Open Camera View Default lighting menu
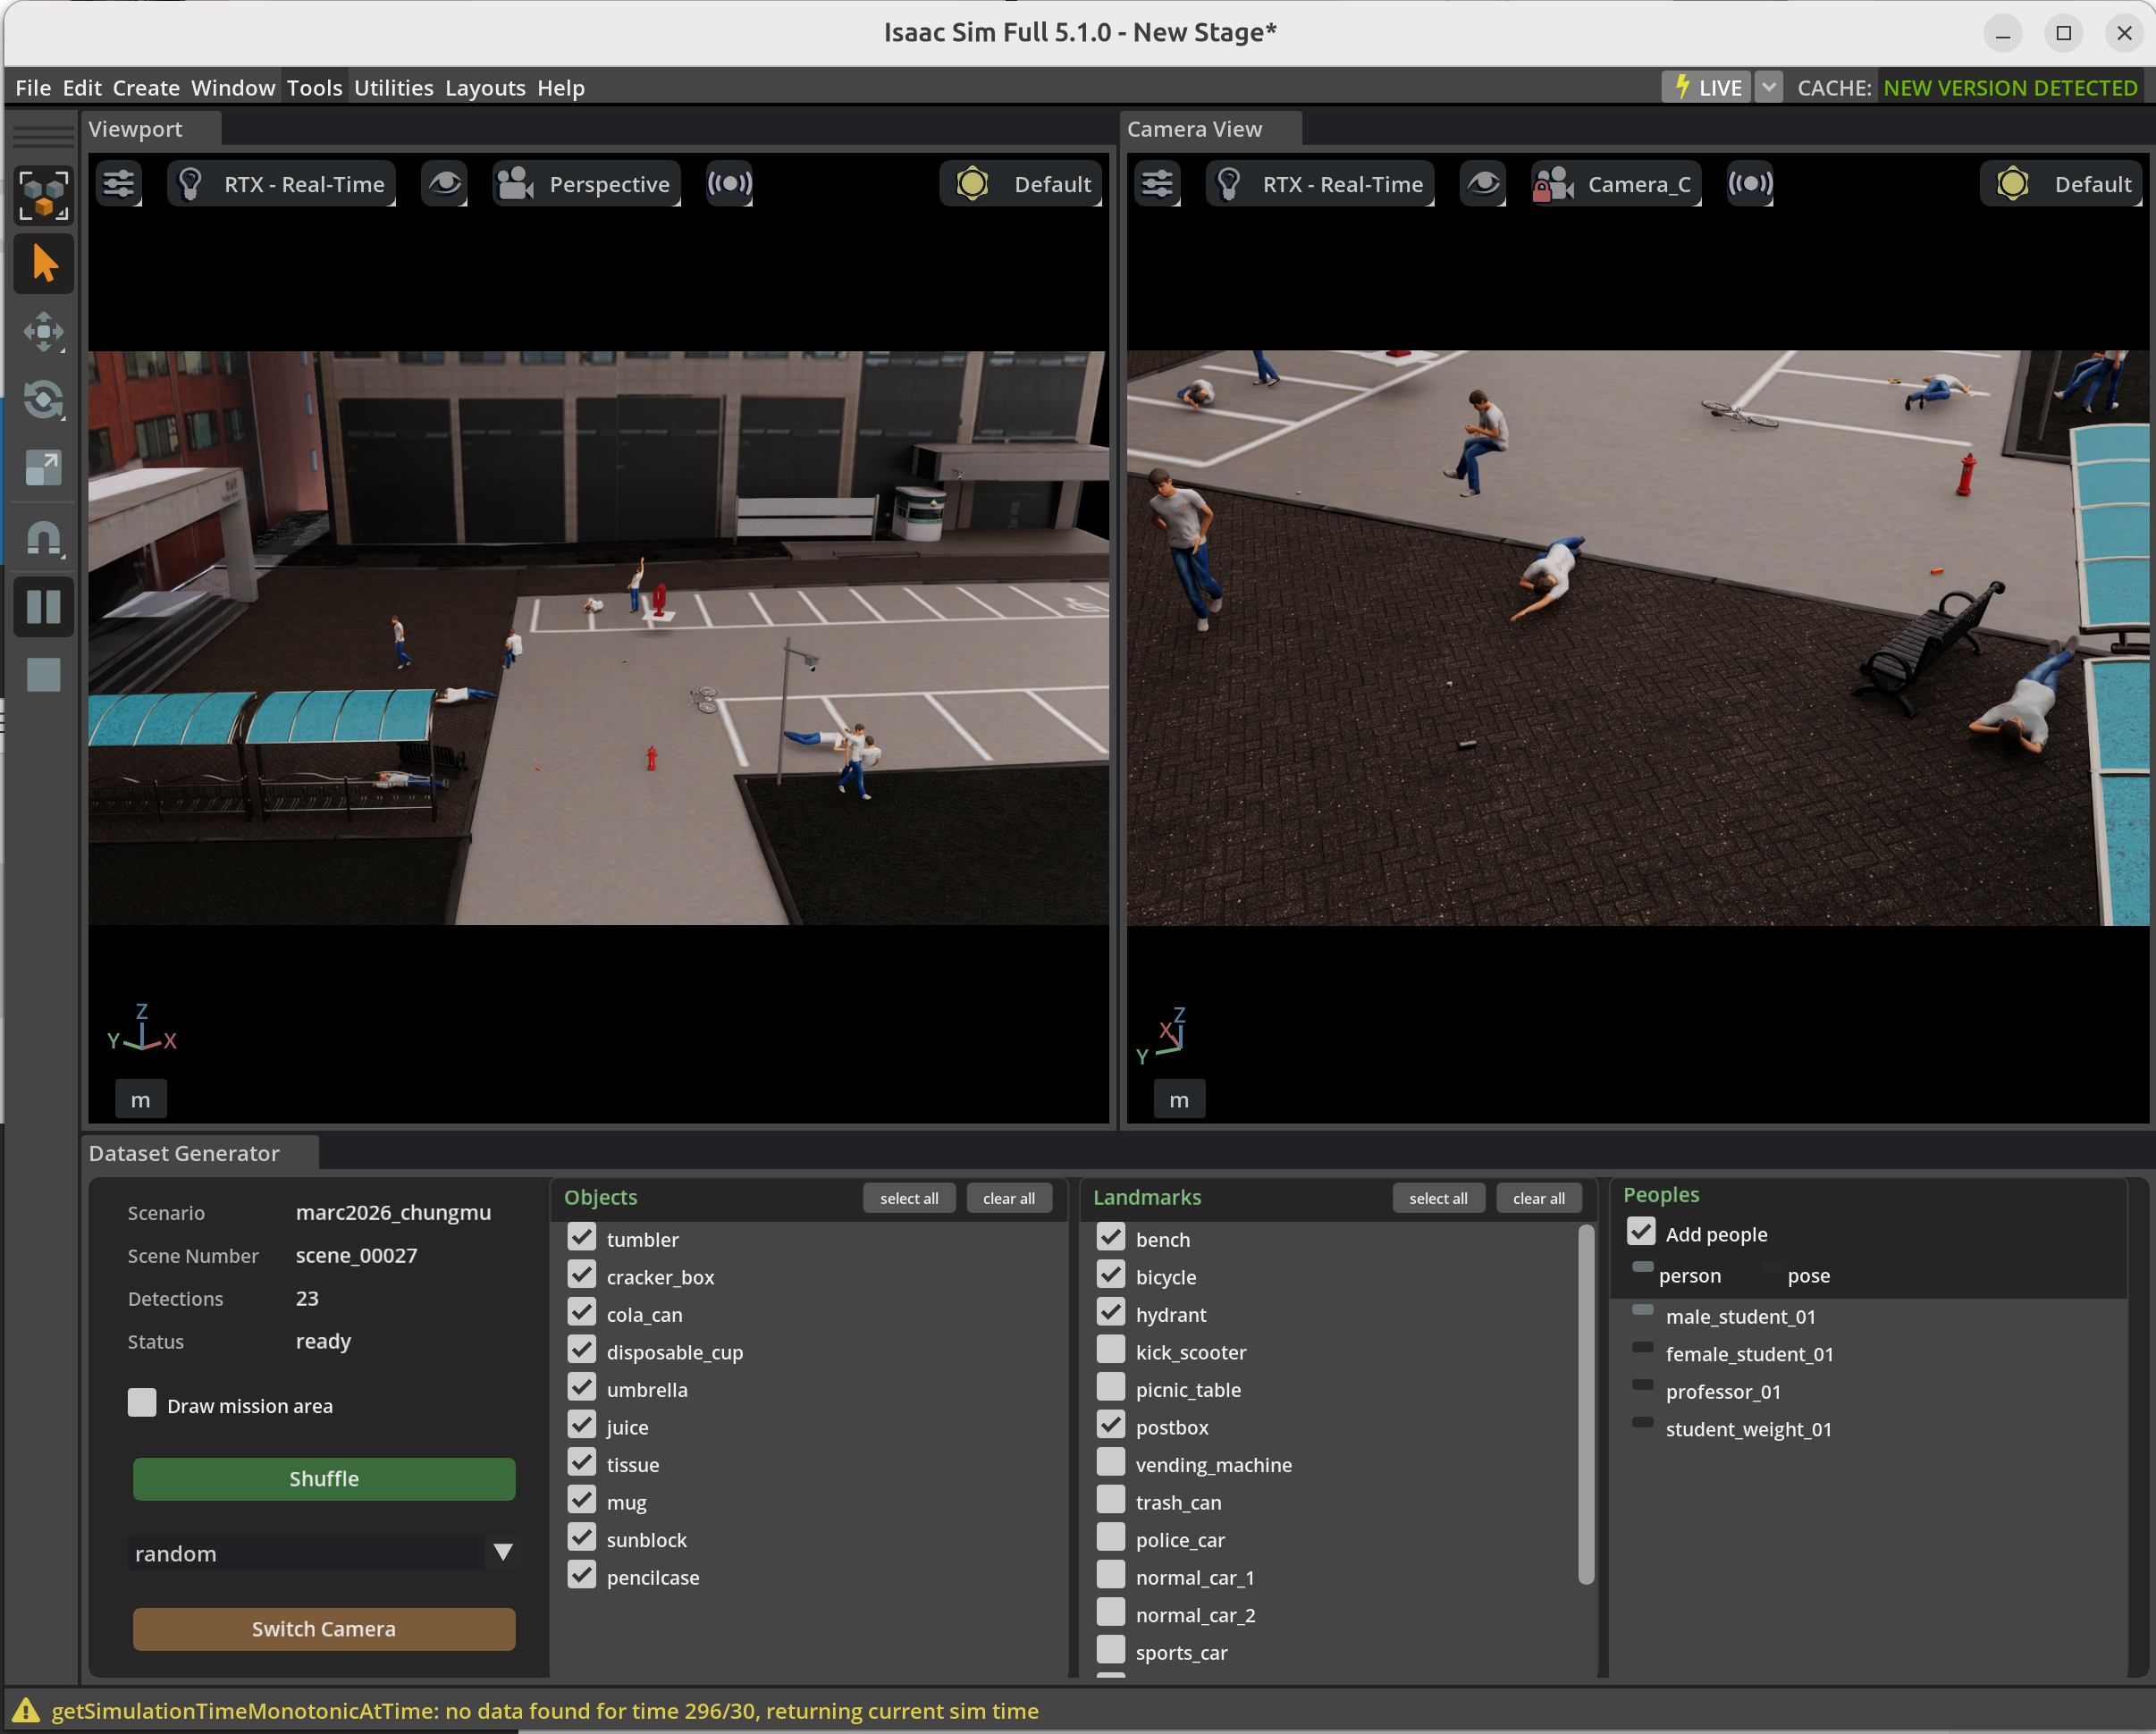 [x=2062, y=184]
